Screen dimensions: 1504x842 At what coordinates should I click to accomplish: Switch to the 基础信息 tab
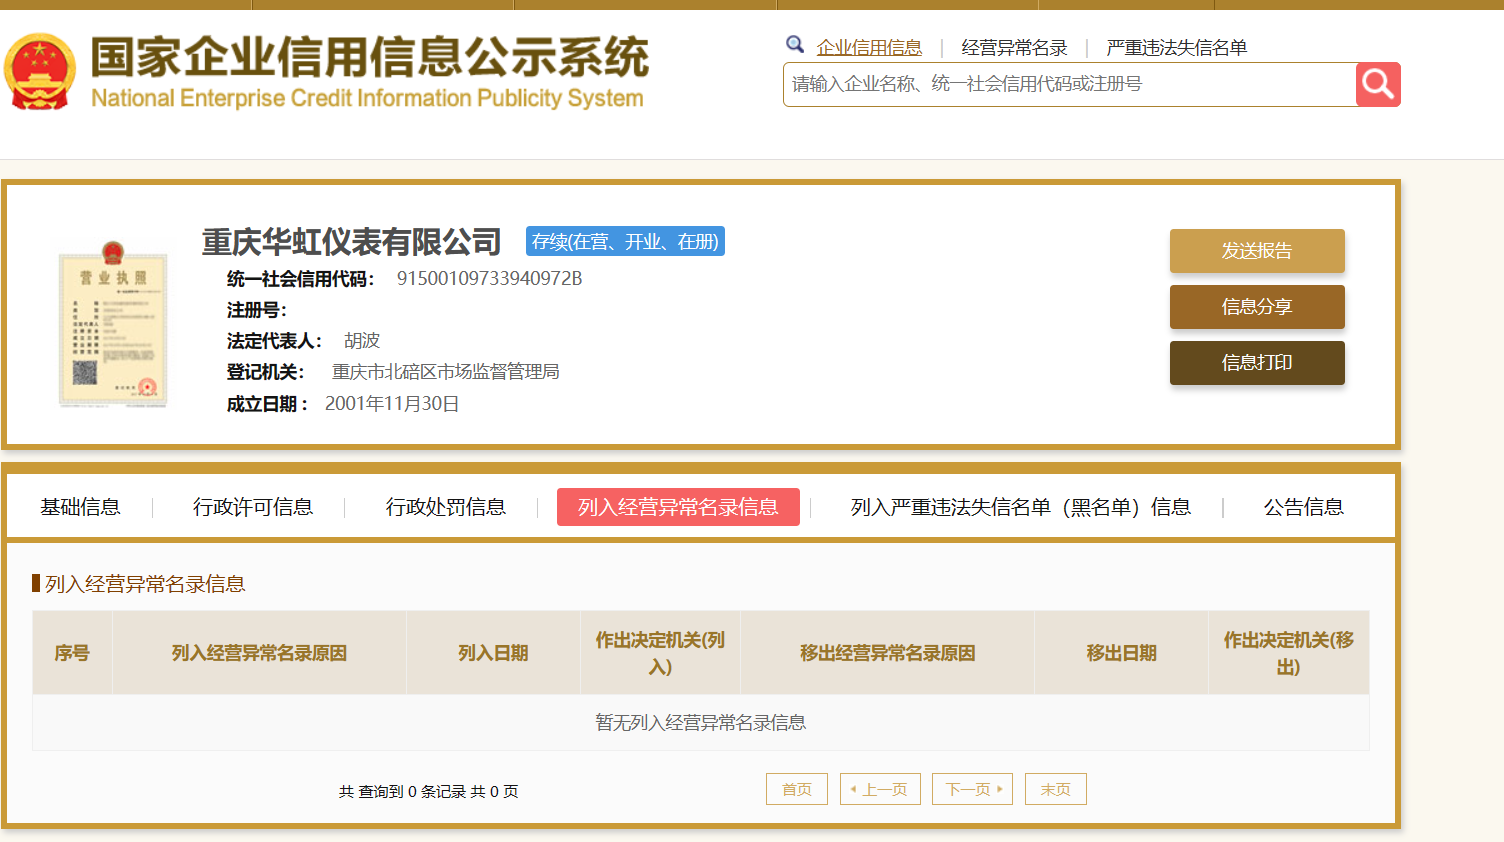pos(80,507)
